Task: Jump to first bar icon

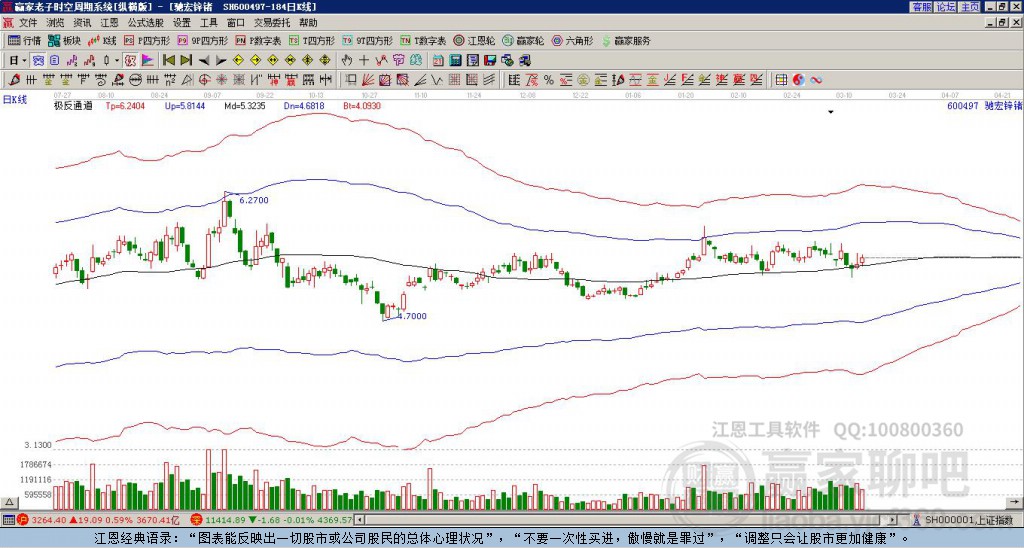Action: tap(168, 60)
